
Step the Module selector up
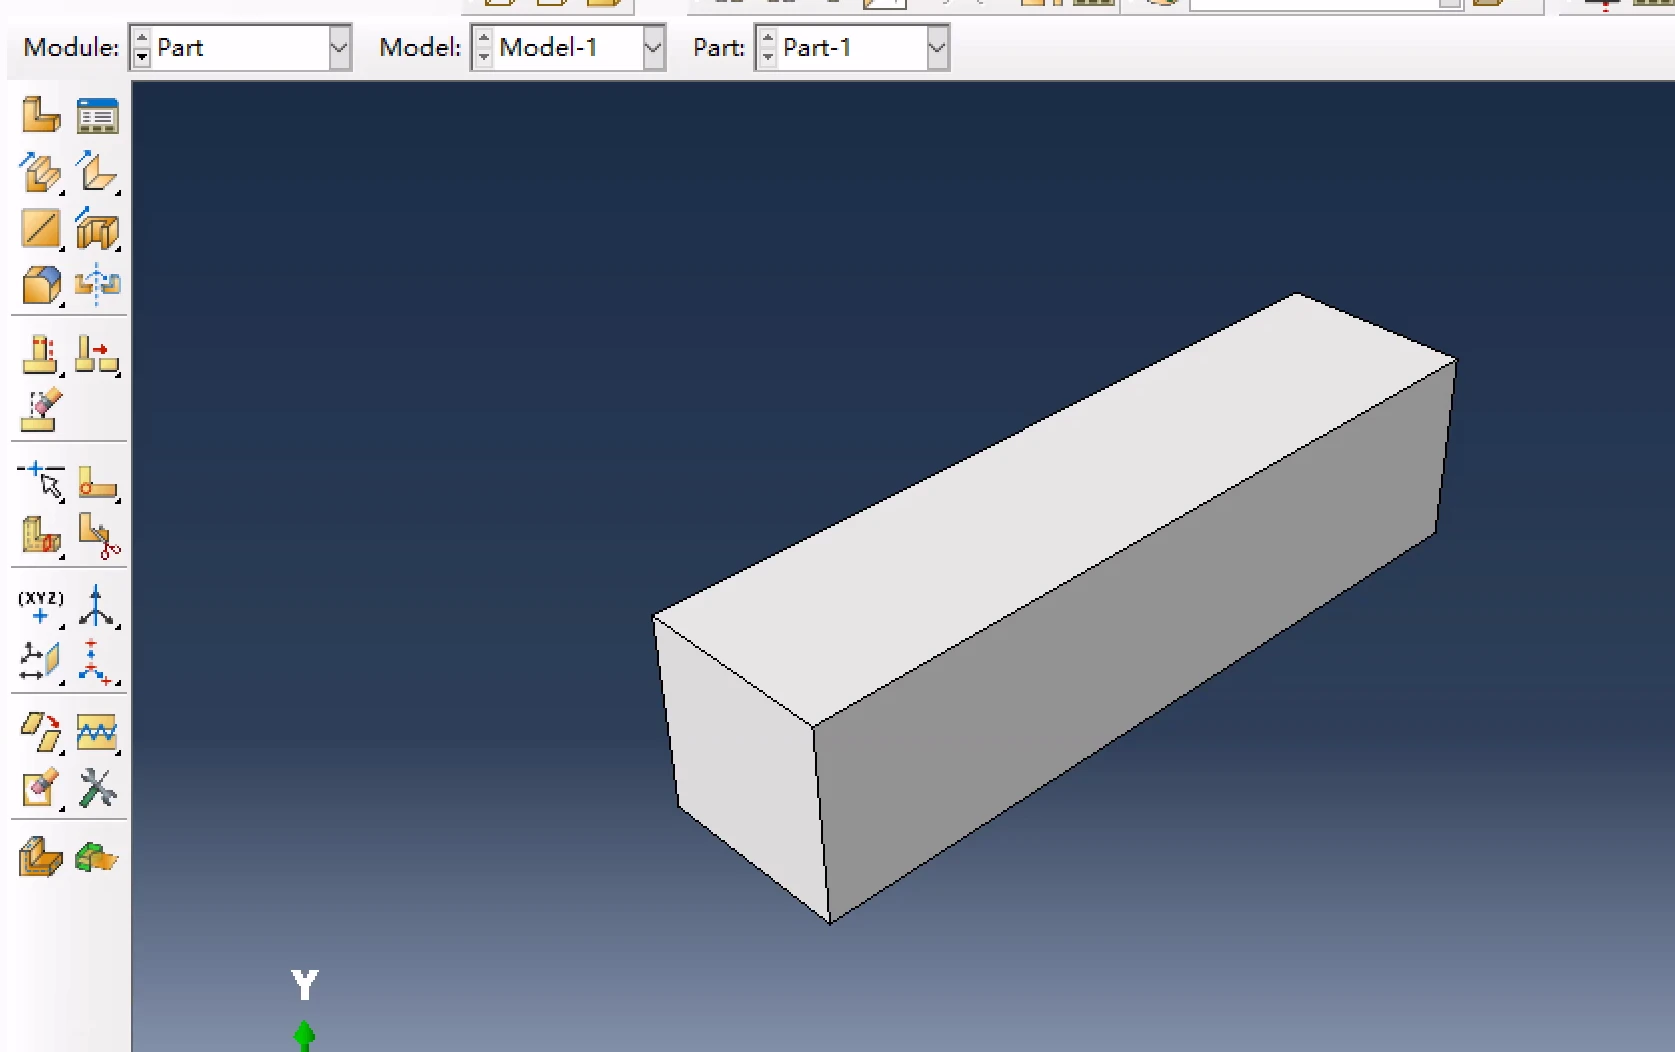pyautogui.click(x=142, y=38)
